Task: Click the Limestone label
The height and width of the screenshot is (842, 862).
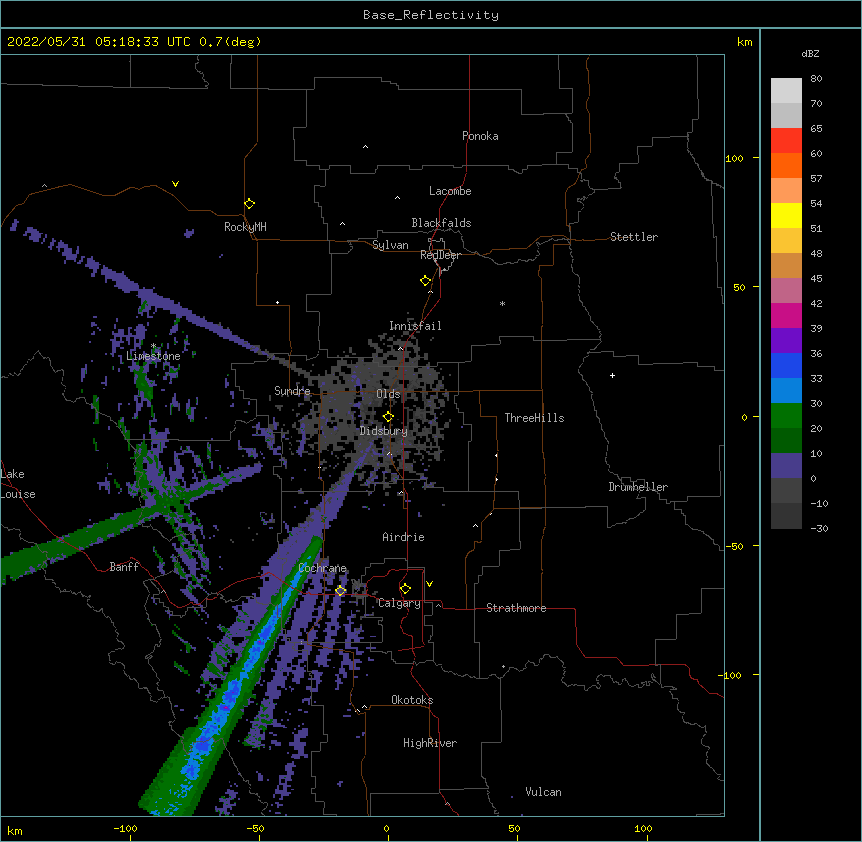Action: (x=153, y=356)
